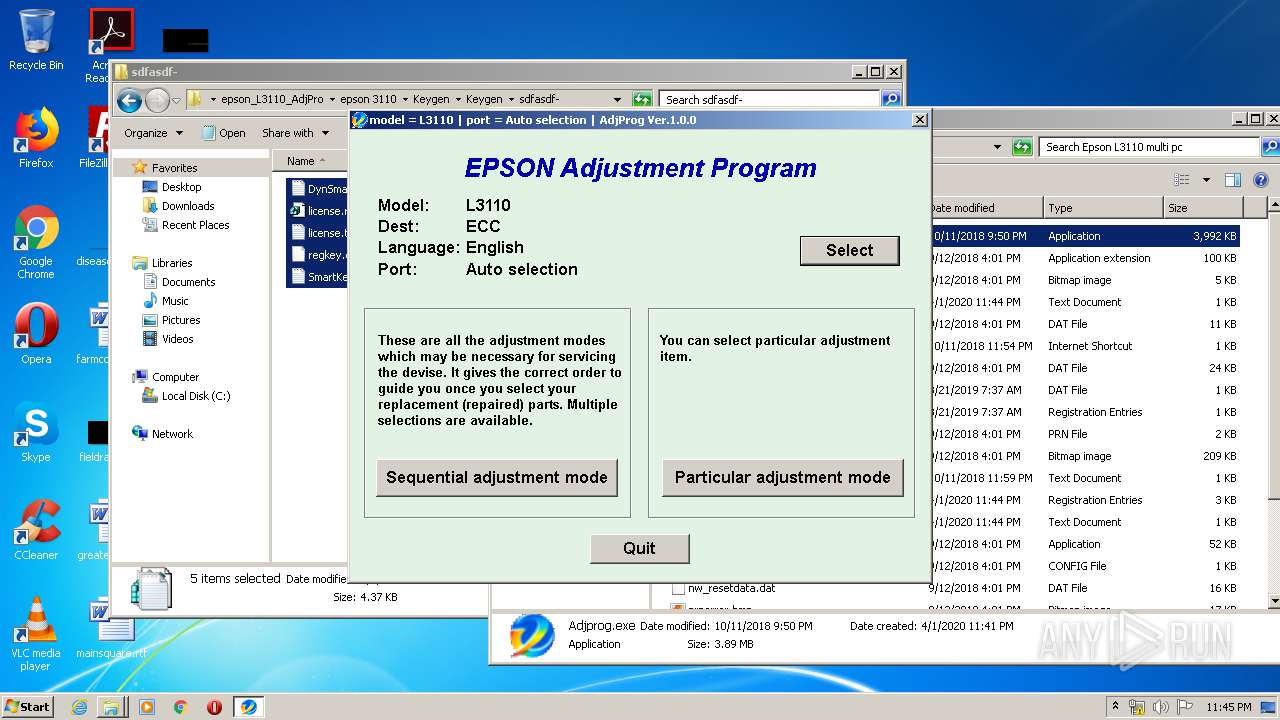The height and width of the screenshot is (720, 1280).
Task: Click the Search Epson L3110 multi pc field
Action: (1149, 147)
